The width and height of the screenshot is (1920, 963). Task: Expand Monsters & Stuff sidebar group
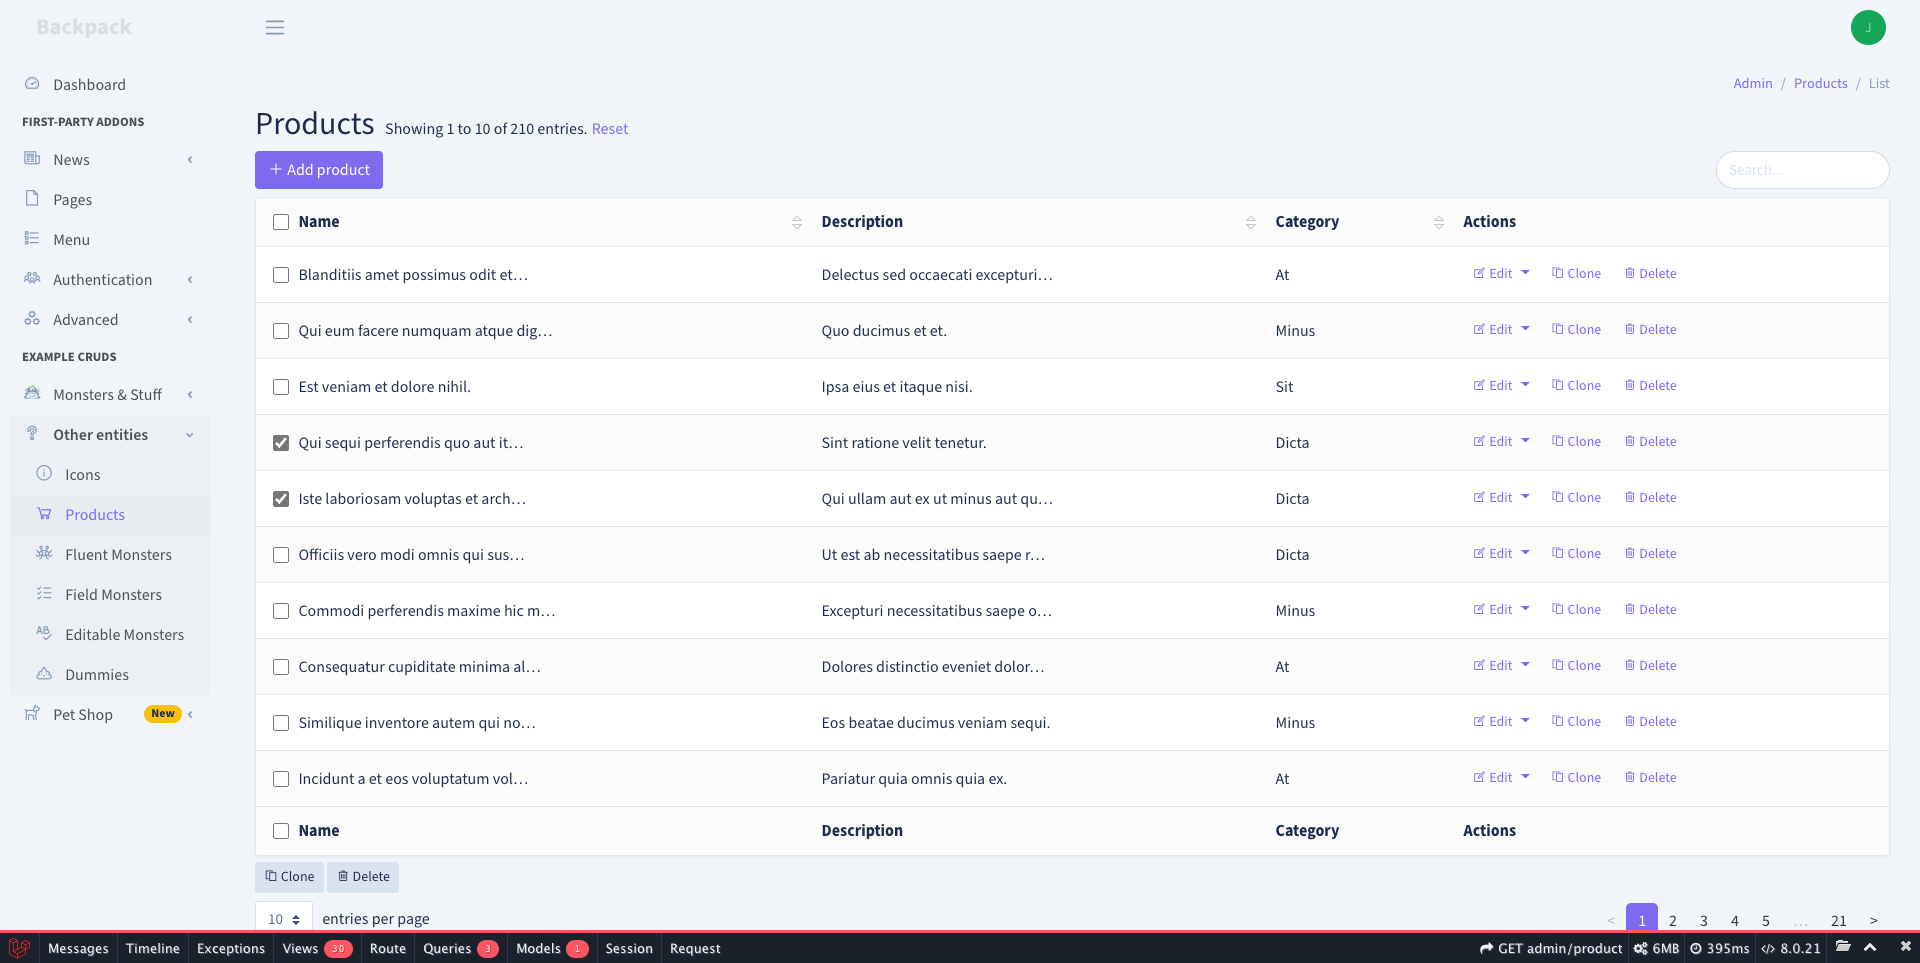[110, 395]
